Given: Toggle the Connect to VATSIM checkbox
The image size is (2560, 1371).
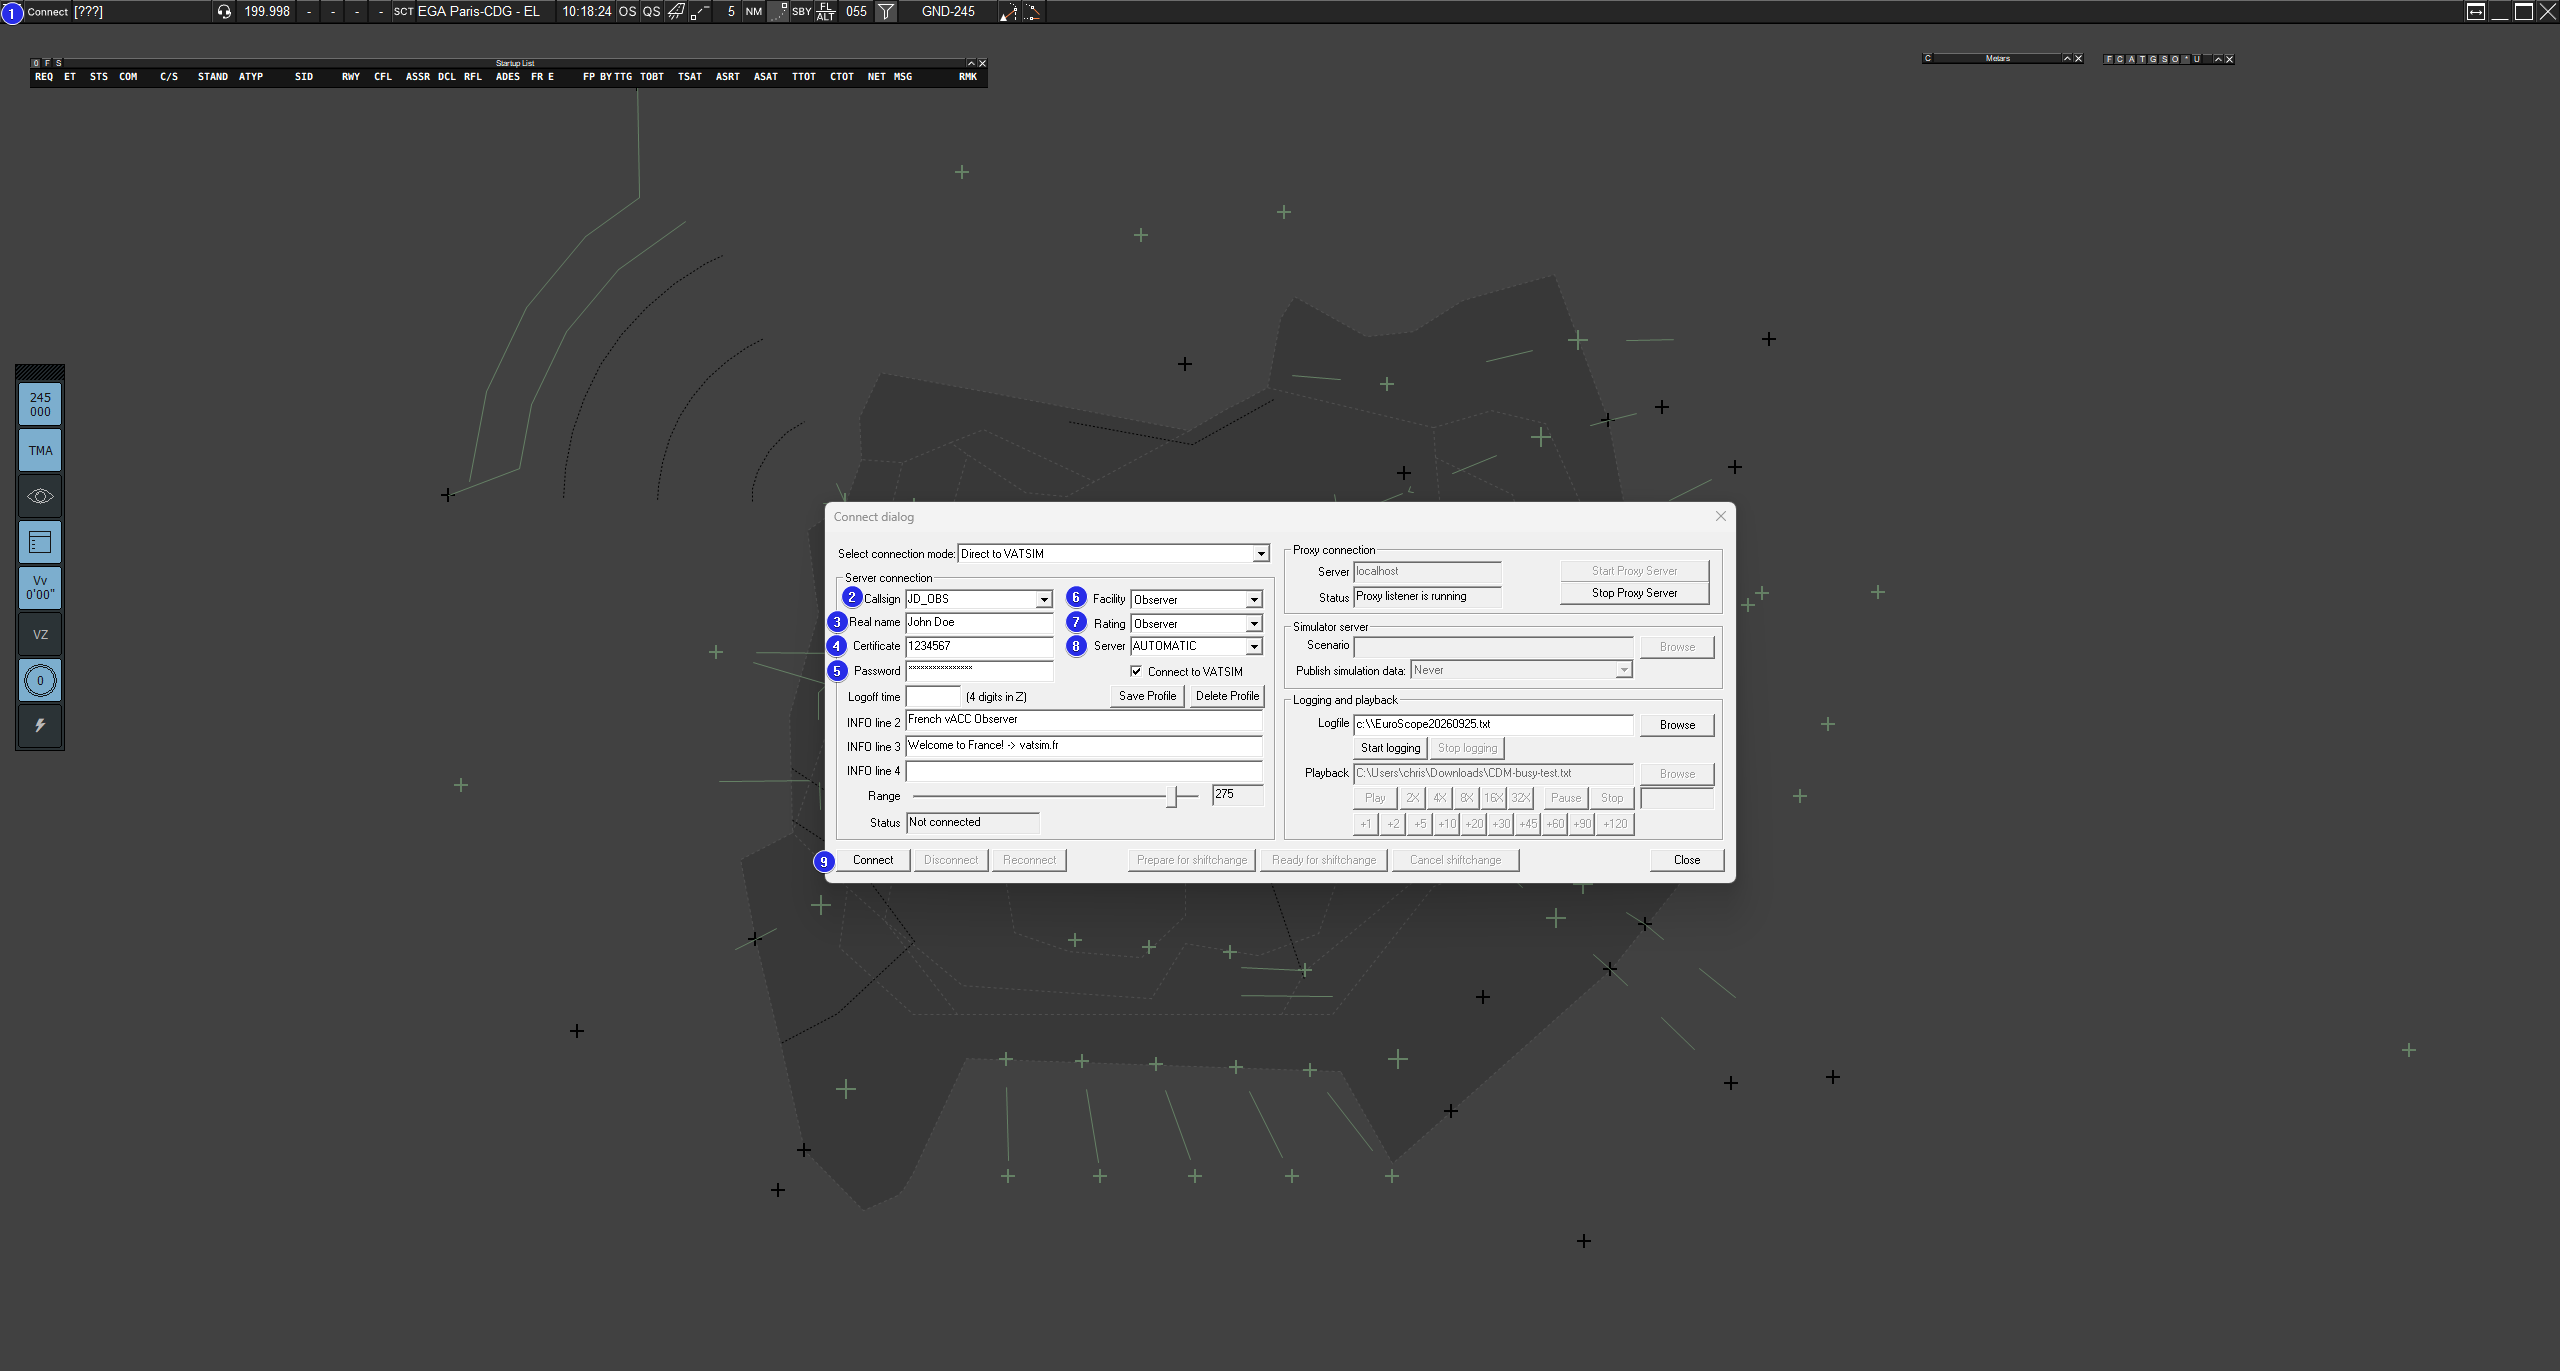Looking at the screenshot, I should pyautogui.click(x=1136, y=671).
